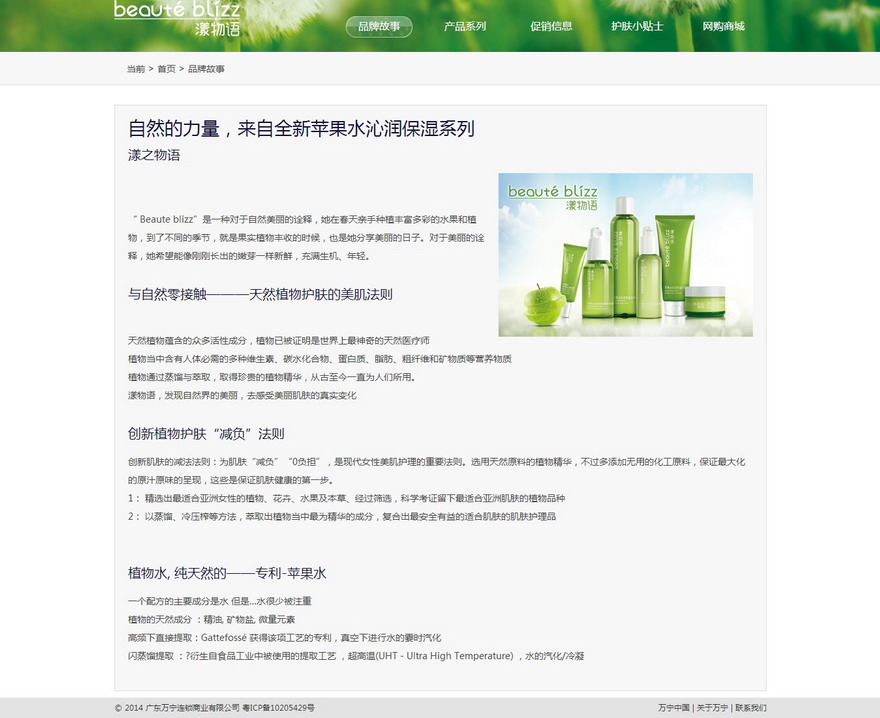880x718 pixels.
Task: Open 促销信息 in the top navigation
Action: click(551, 26)
